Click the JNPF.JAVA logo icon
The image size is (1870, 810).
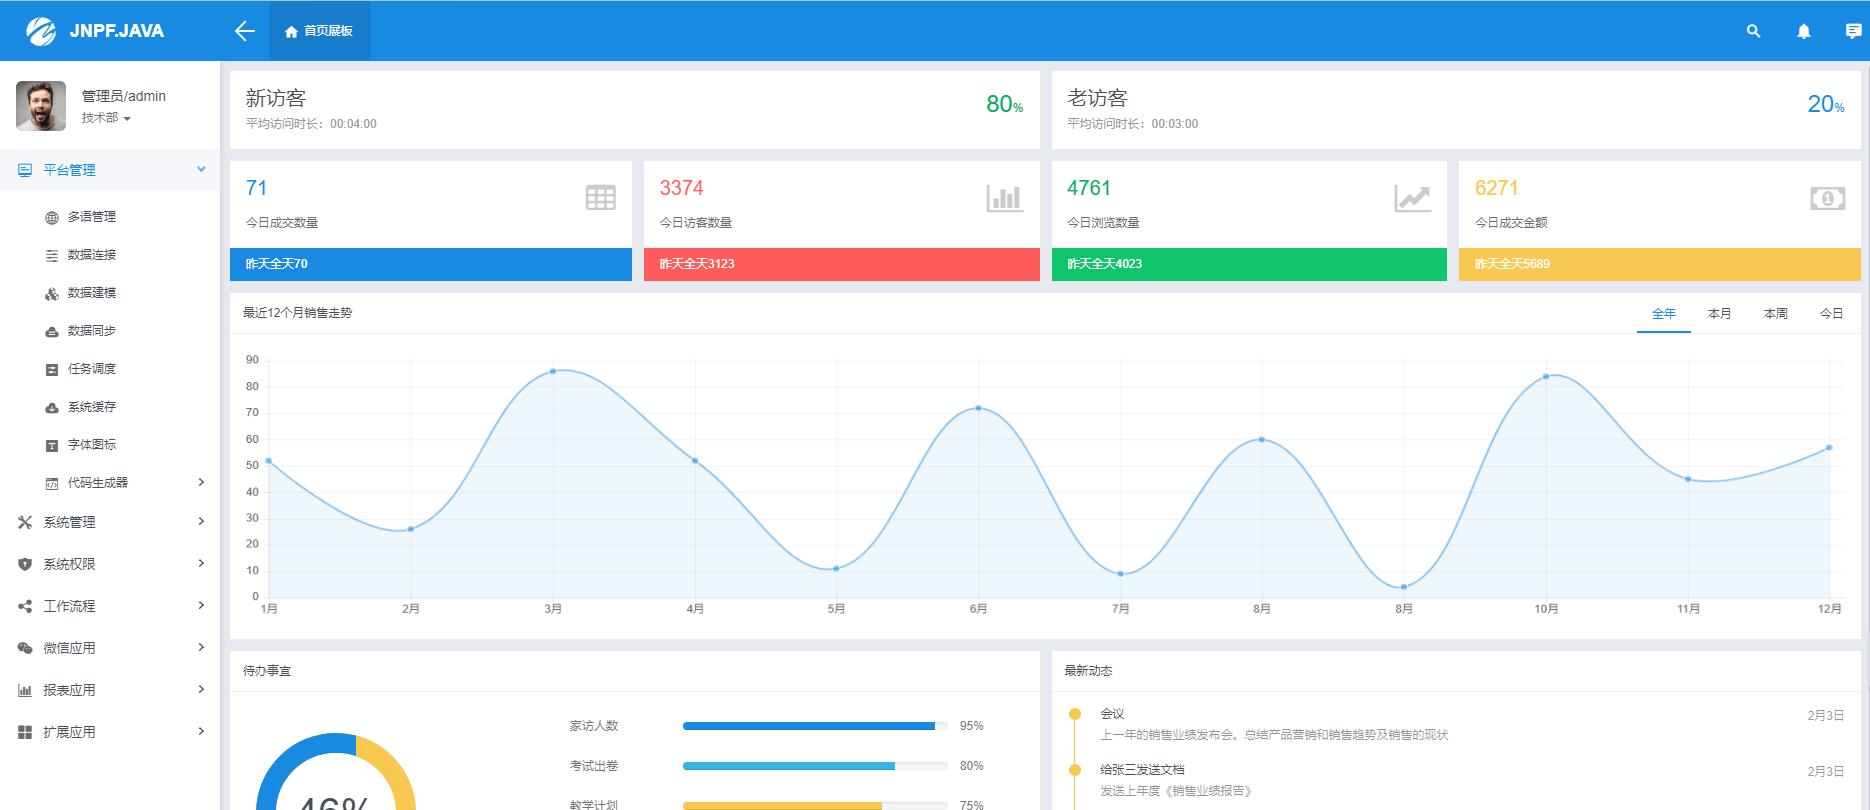[41, 31]
